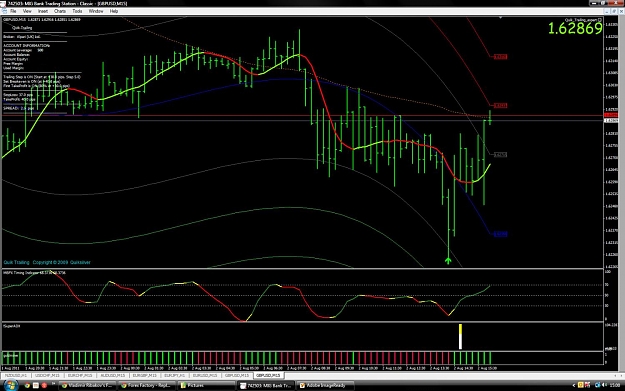Switch to Forex Factory Chrome taskbar window

click(147, 385)
